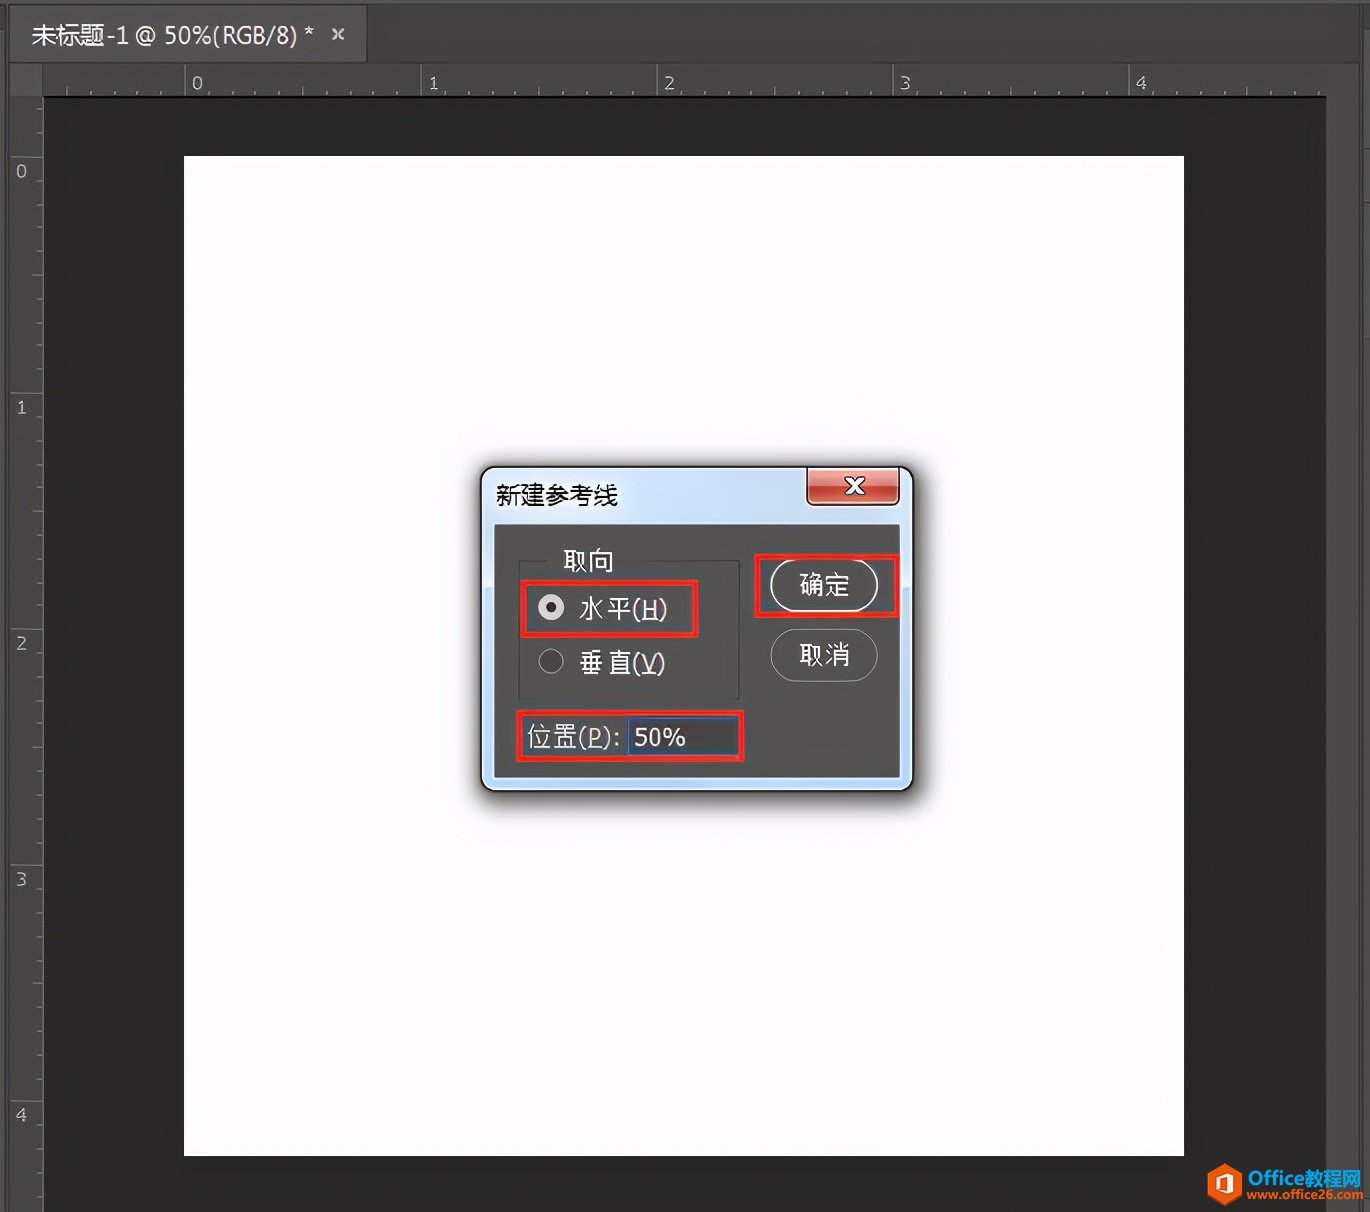This screenshot has width=1370, height=1212.
Task: Click the ruler origin corner box
Action: coord(26,81)
